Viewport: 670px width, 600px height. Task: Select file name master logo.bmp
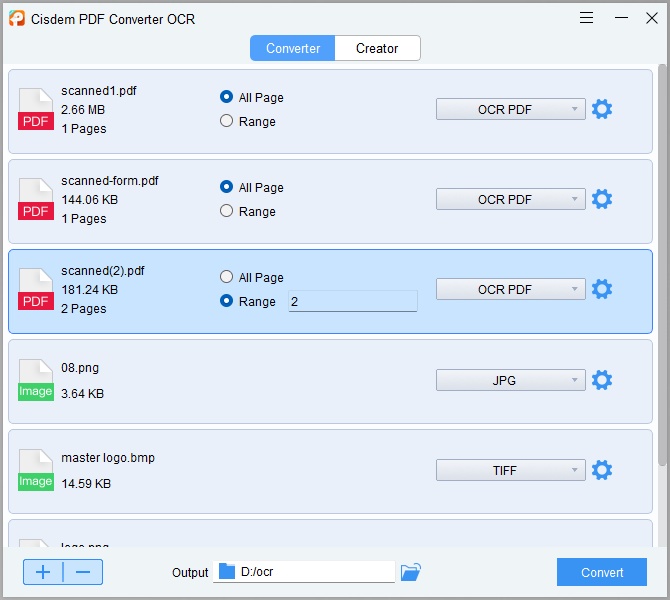[x=108, y=458]
